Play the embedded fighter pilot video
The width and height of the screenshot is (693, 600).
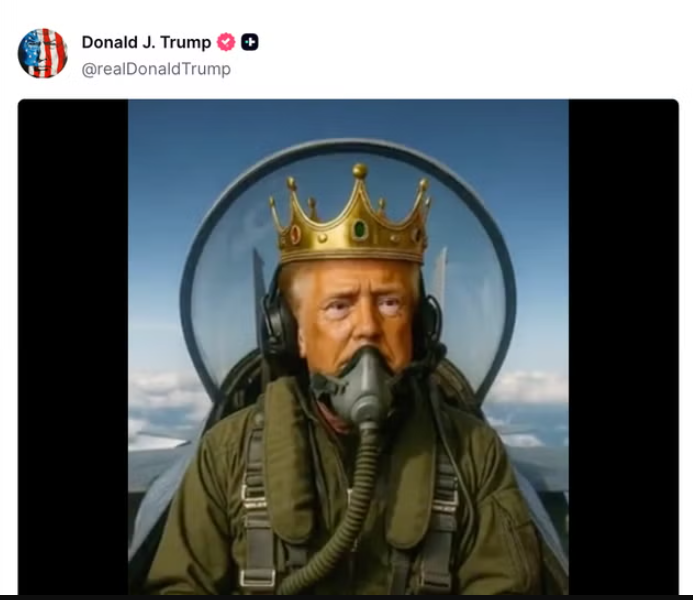[348, 347]
